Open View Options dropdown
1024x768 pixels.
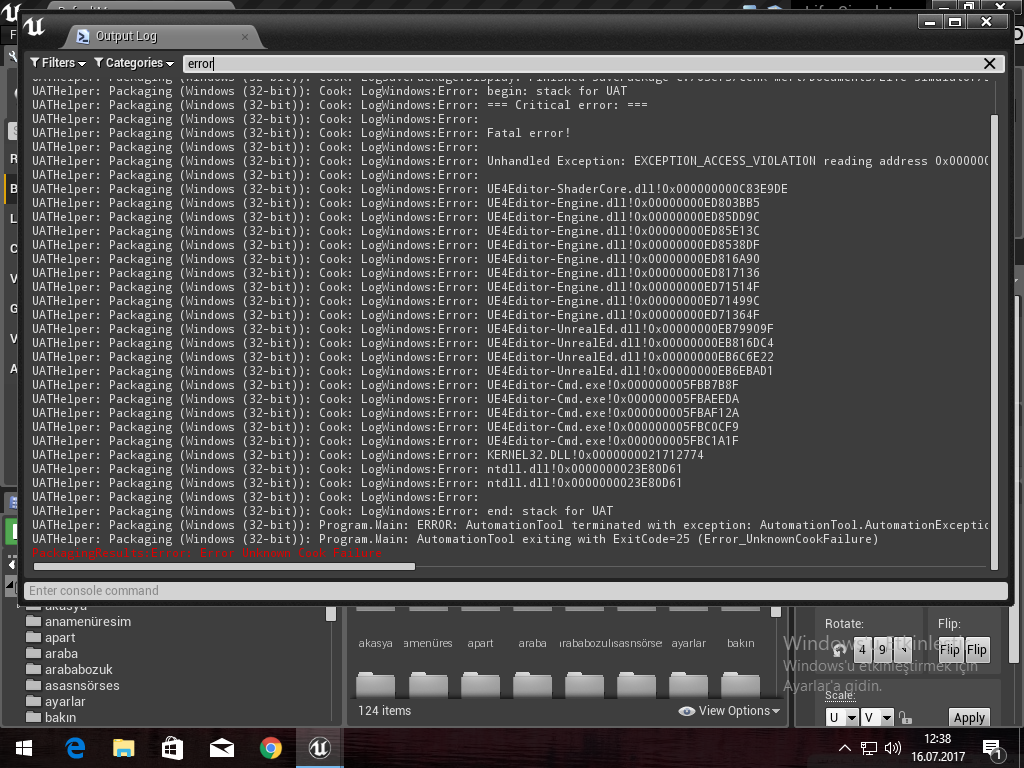[729, 711]
